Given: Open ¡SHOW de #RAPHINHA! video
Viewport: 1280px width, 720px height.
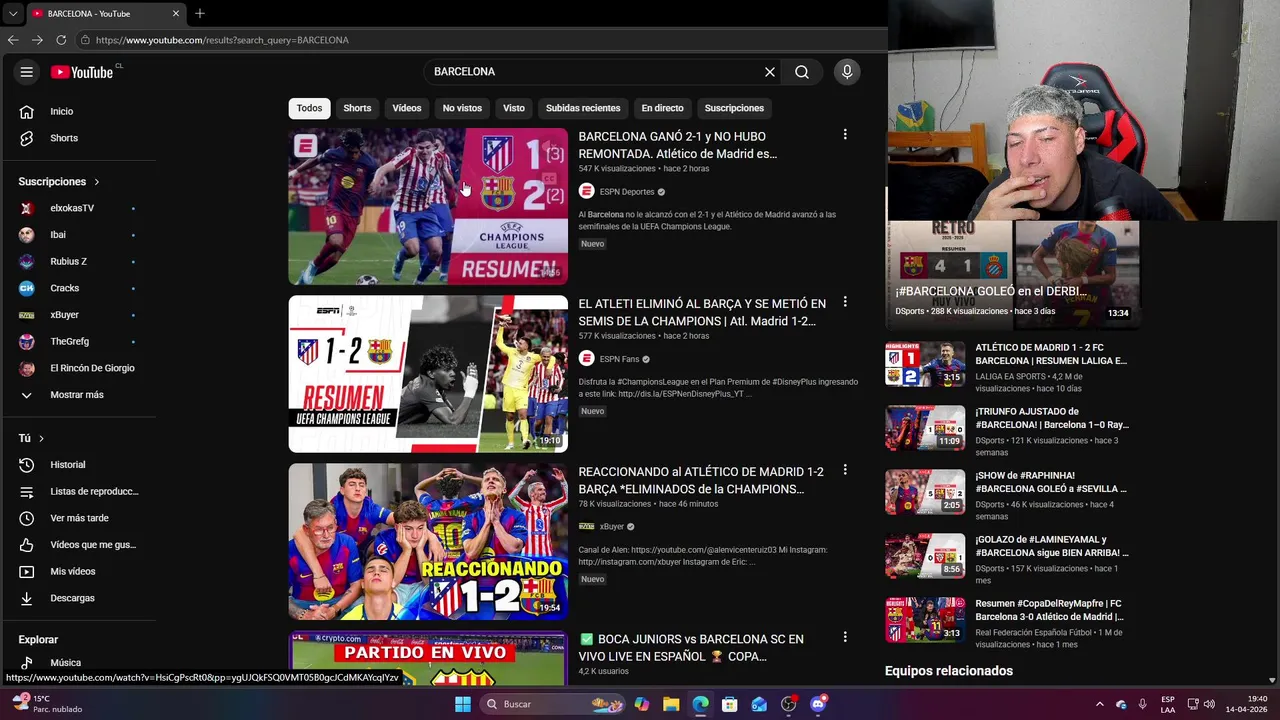Looking at the screenshot, I should click(x=1051, y=482).
